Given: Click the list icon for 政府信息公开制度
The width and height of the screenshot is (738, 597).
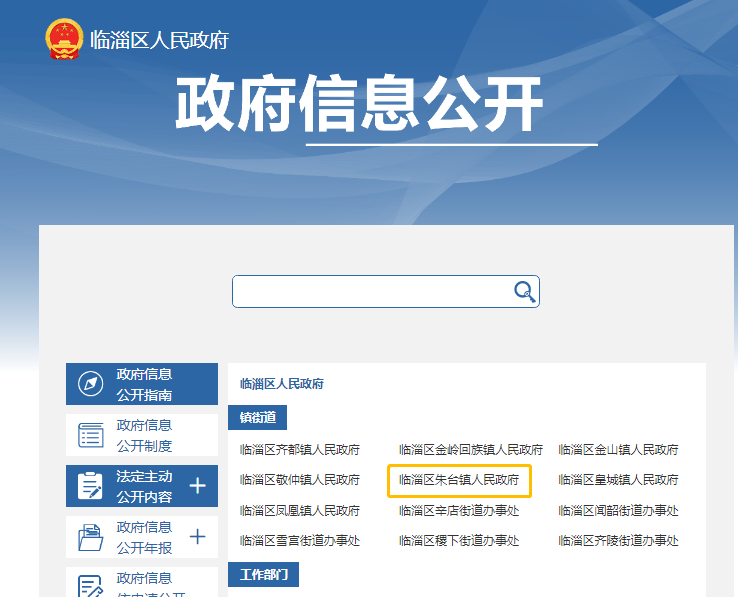Looking at the screenshot, I should [x=91, y=435].
